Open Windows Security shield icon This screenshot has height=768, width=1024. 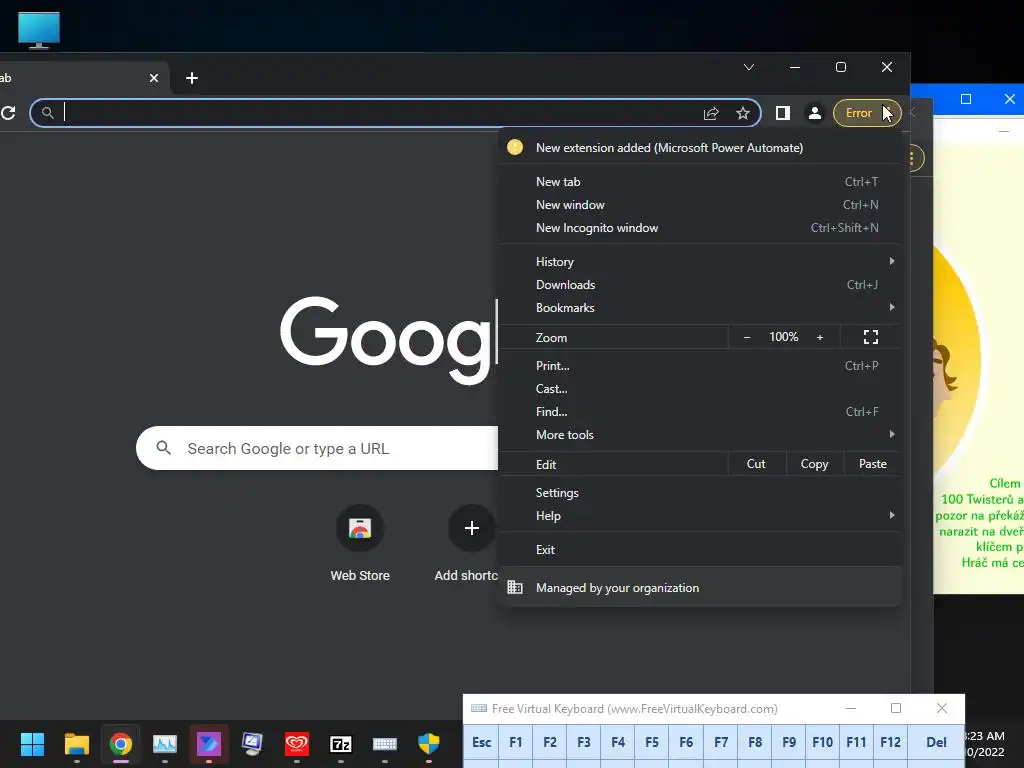pos(429,744)
